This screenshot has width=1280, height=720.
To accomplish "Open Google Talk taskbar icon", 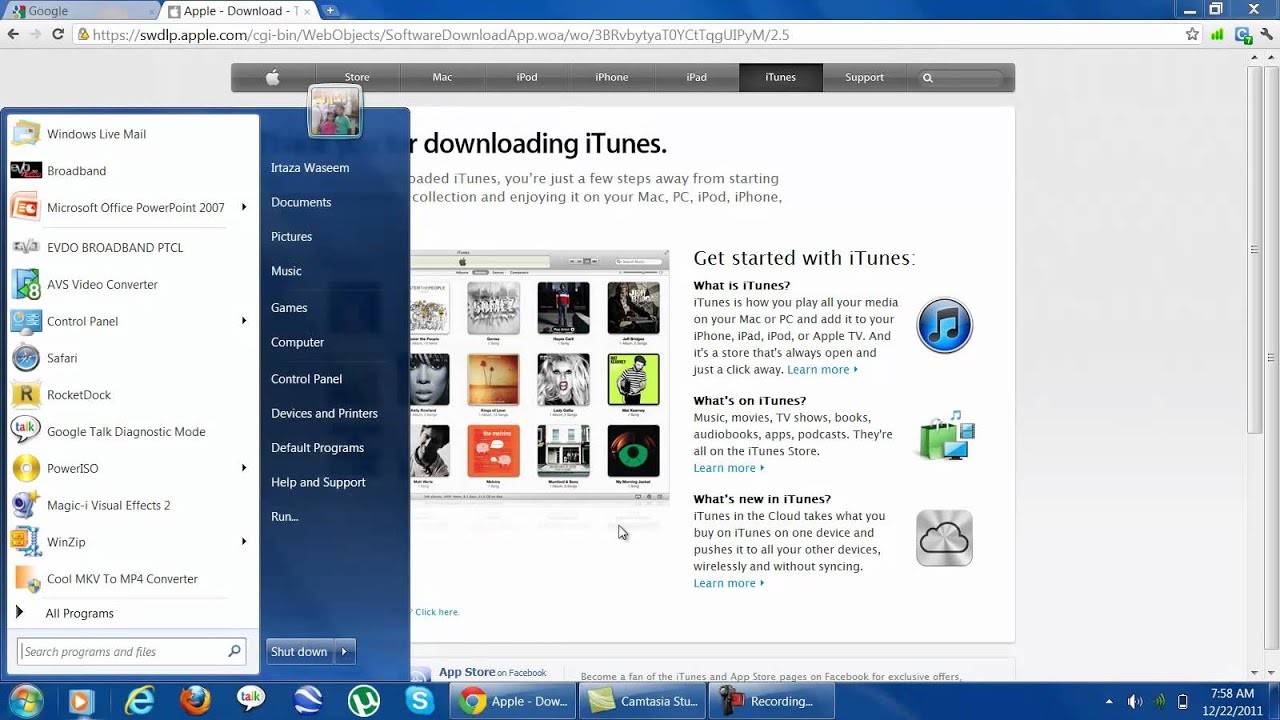I will [251, 700].
